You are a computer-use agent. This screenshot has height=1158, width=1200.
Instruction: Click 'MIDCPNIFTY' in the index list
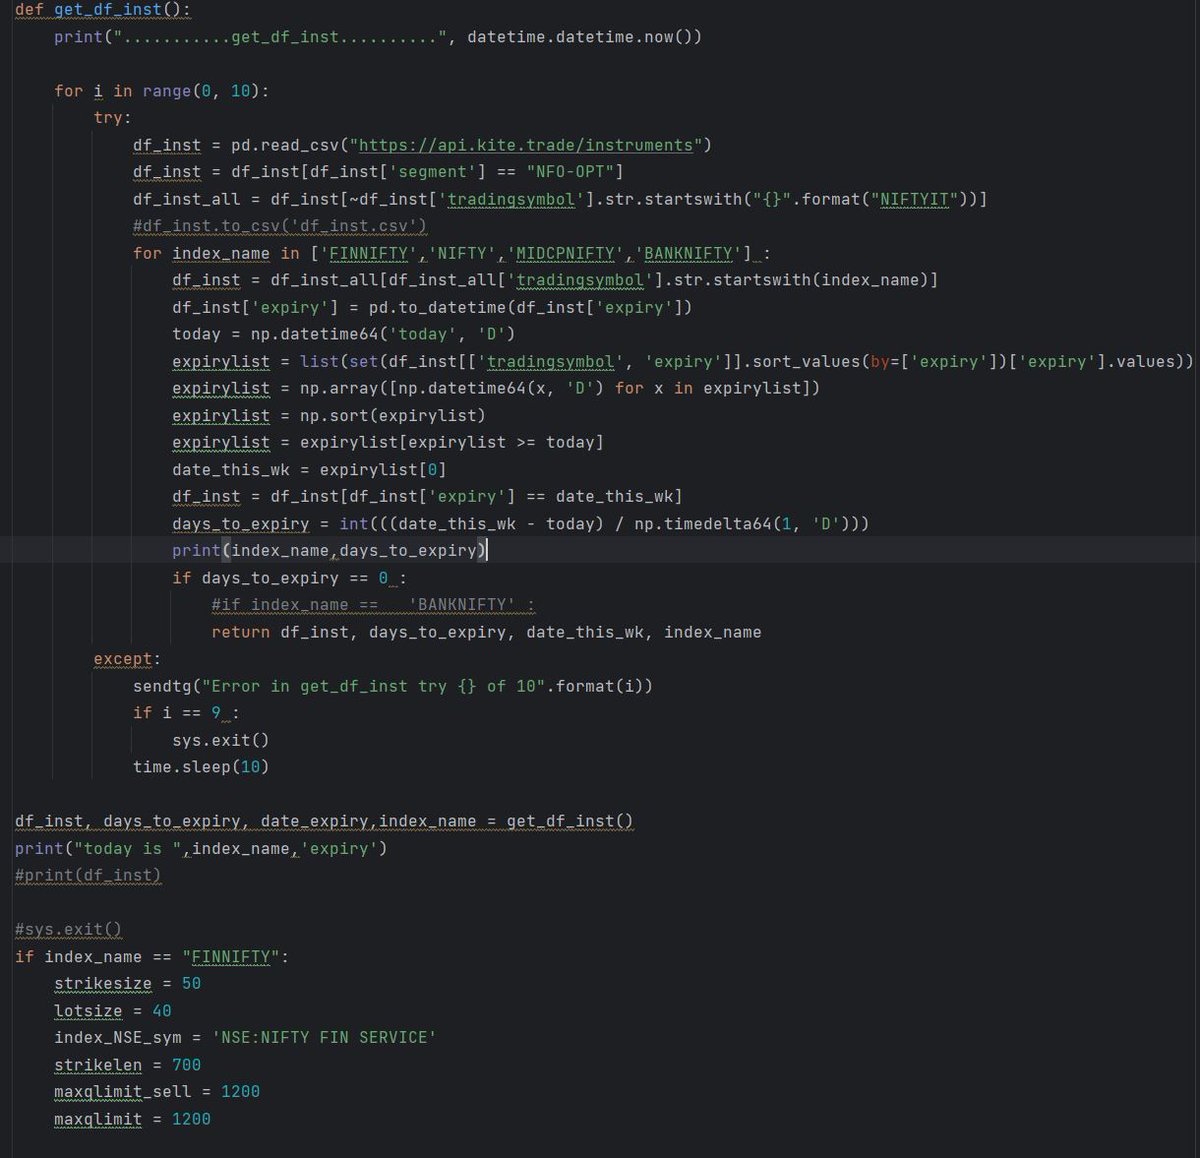(x=564, y=253)
